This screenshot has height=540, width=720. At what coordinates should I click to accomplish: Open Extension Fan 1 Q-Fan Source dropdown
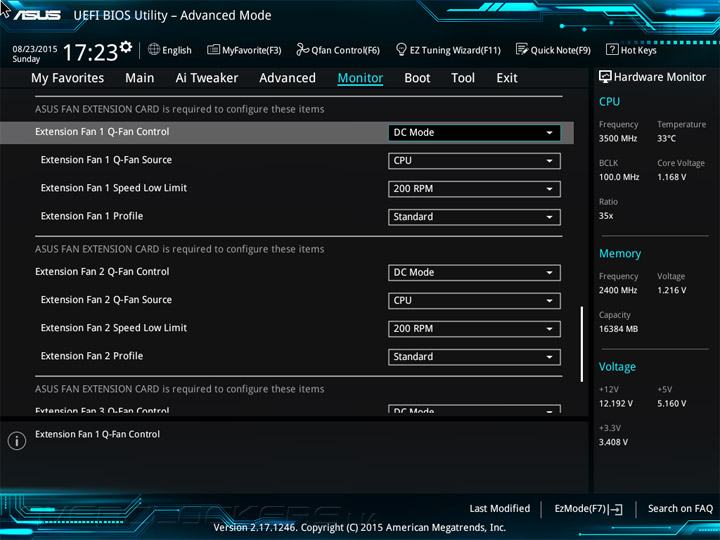(474, 161)
